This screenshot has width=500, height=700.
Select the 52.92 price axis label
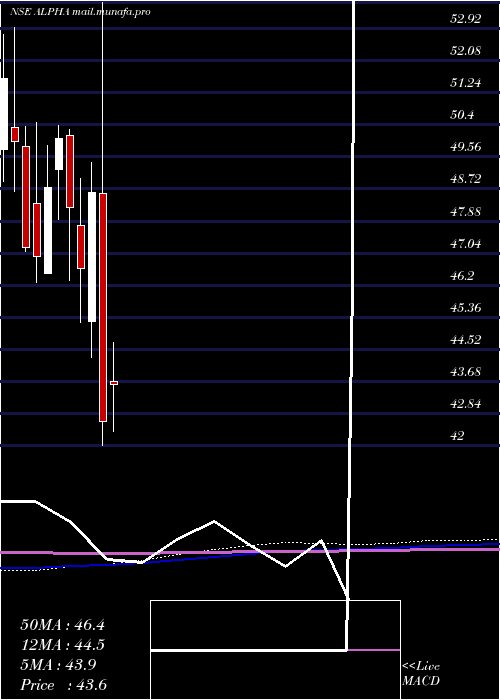click(466, 19)
